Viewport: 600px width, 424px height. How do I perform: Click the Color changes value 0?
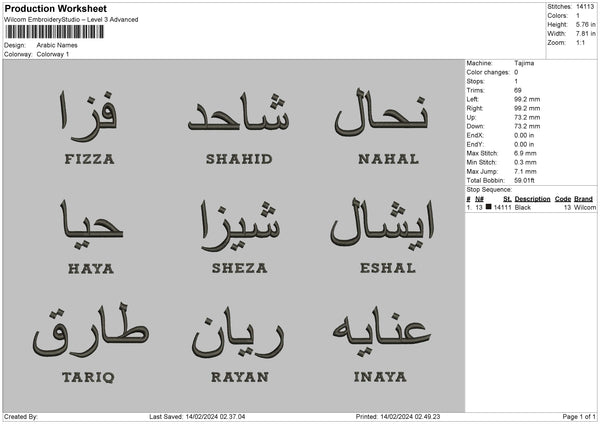tap(516, 72)
